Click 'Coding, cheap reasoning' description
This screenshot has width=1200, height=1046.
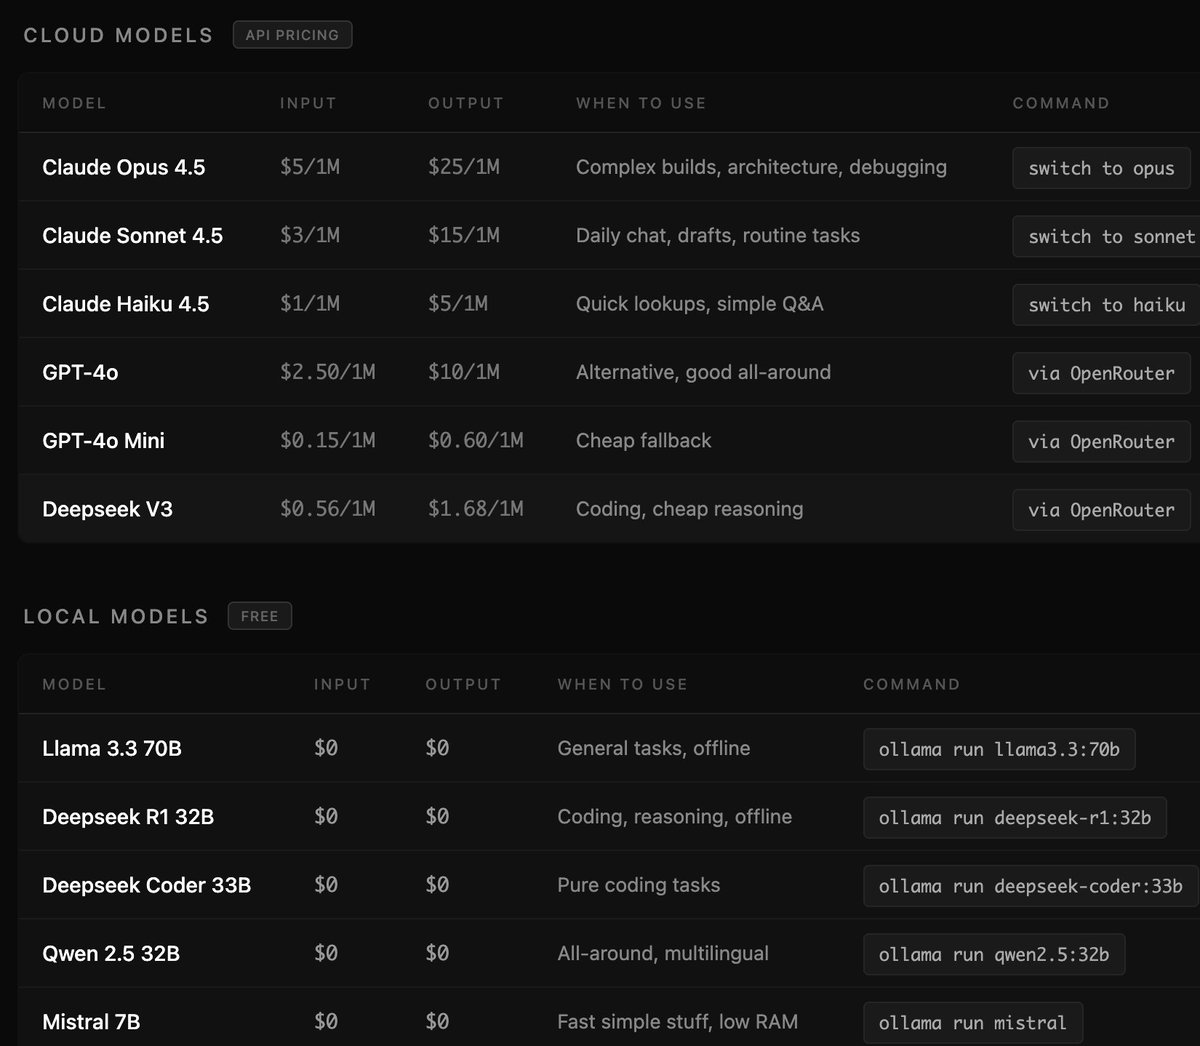(x=689, y=509)
